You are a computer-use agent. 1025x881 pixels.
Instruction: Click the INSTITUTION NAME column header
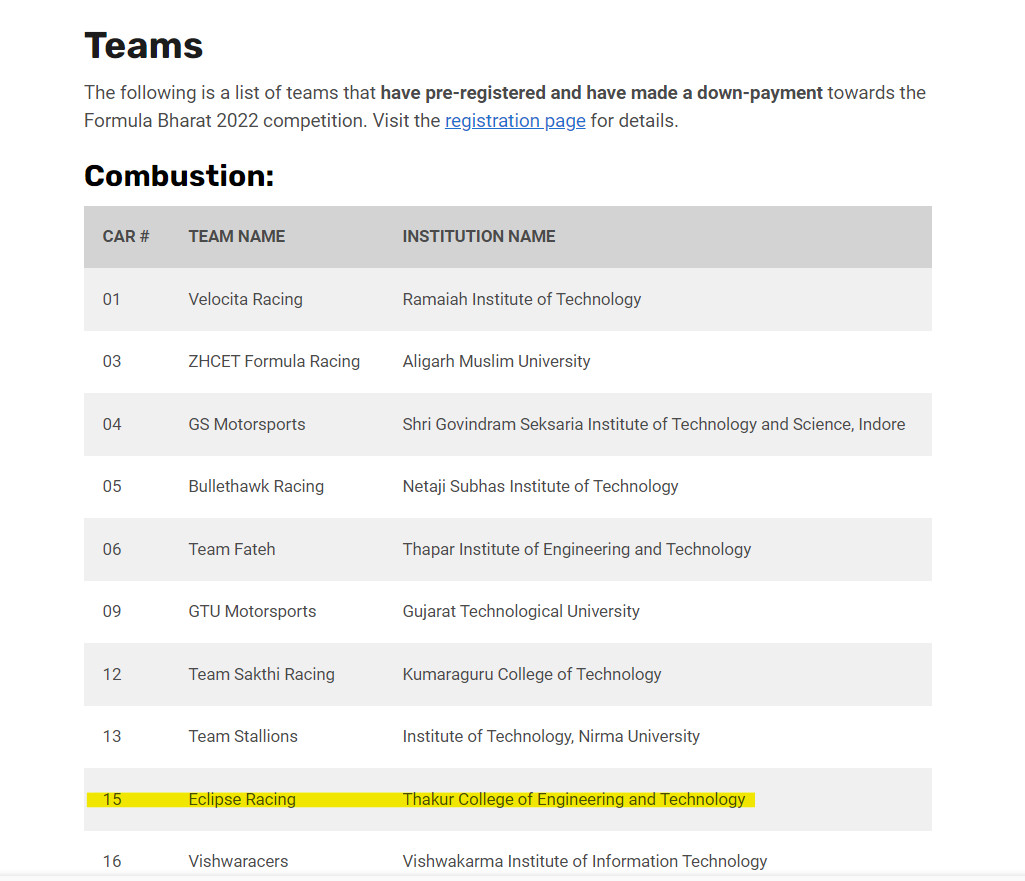[479, 237]
